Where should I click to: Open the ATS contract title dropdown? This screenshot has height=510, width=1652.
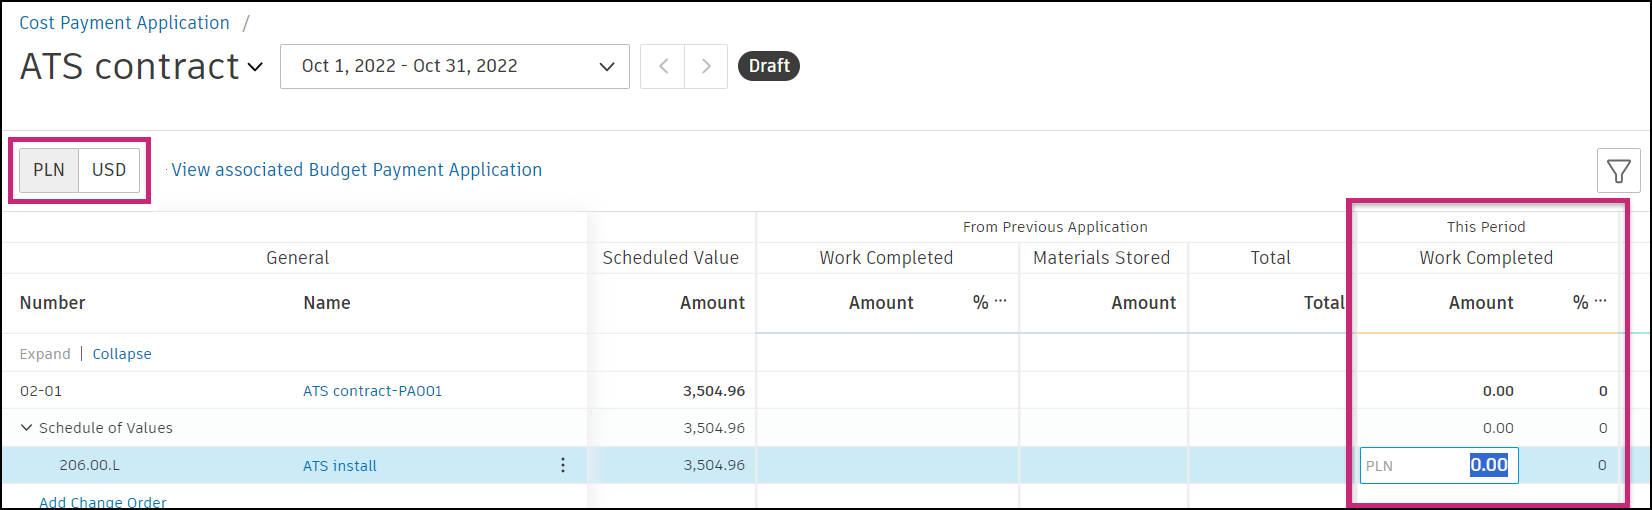(x=255, y=67)
